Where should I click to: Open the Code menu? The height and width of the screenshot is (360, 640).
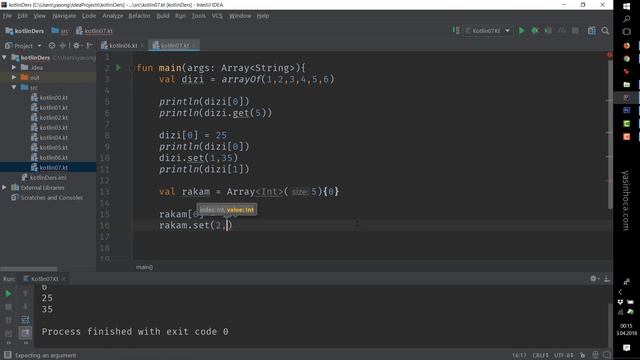(89, 16)
